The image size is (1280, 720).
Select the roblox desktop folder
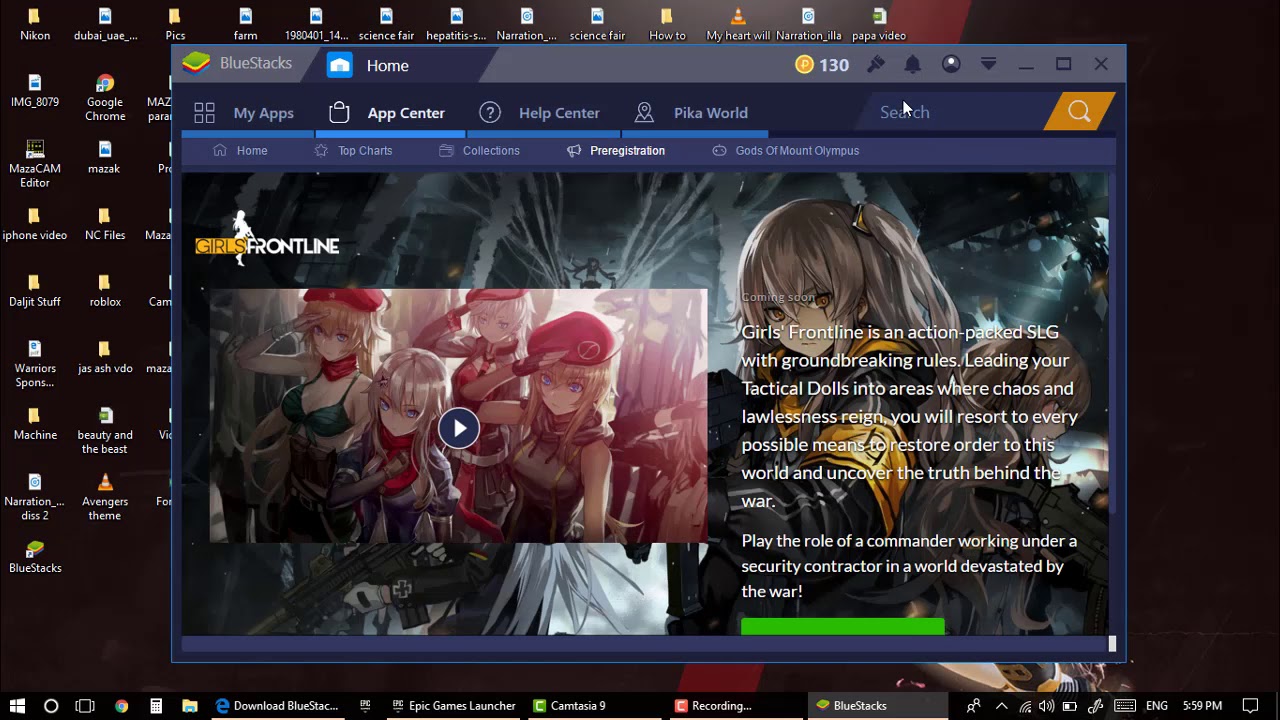pyautogui.click(x=105, y=290)
